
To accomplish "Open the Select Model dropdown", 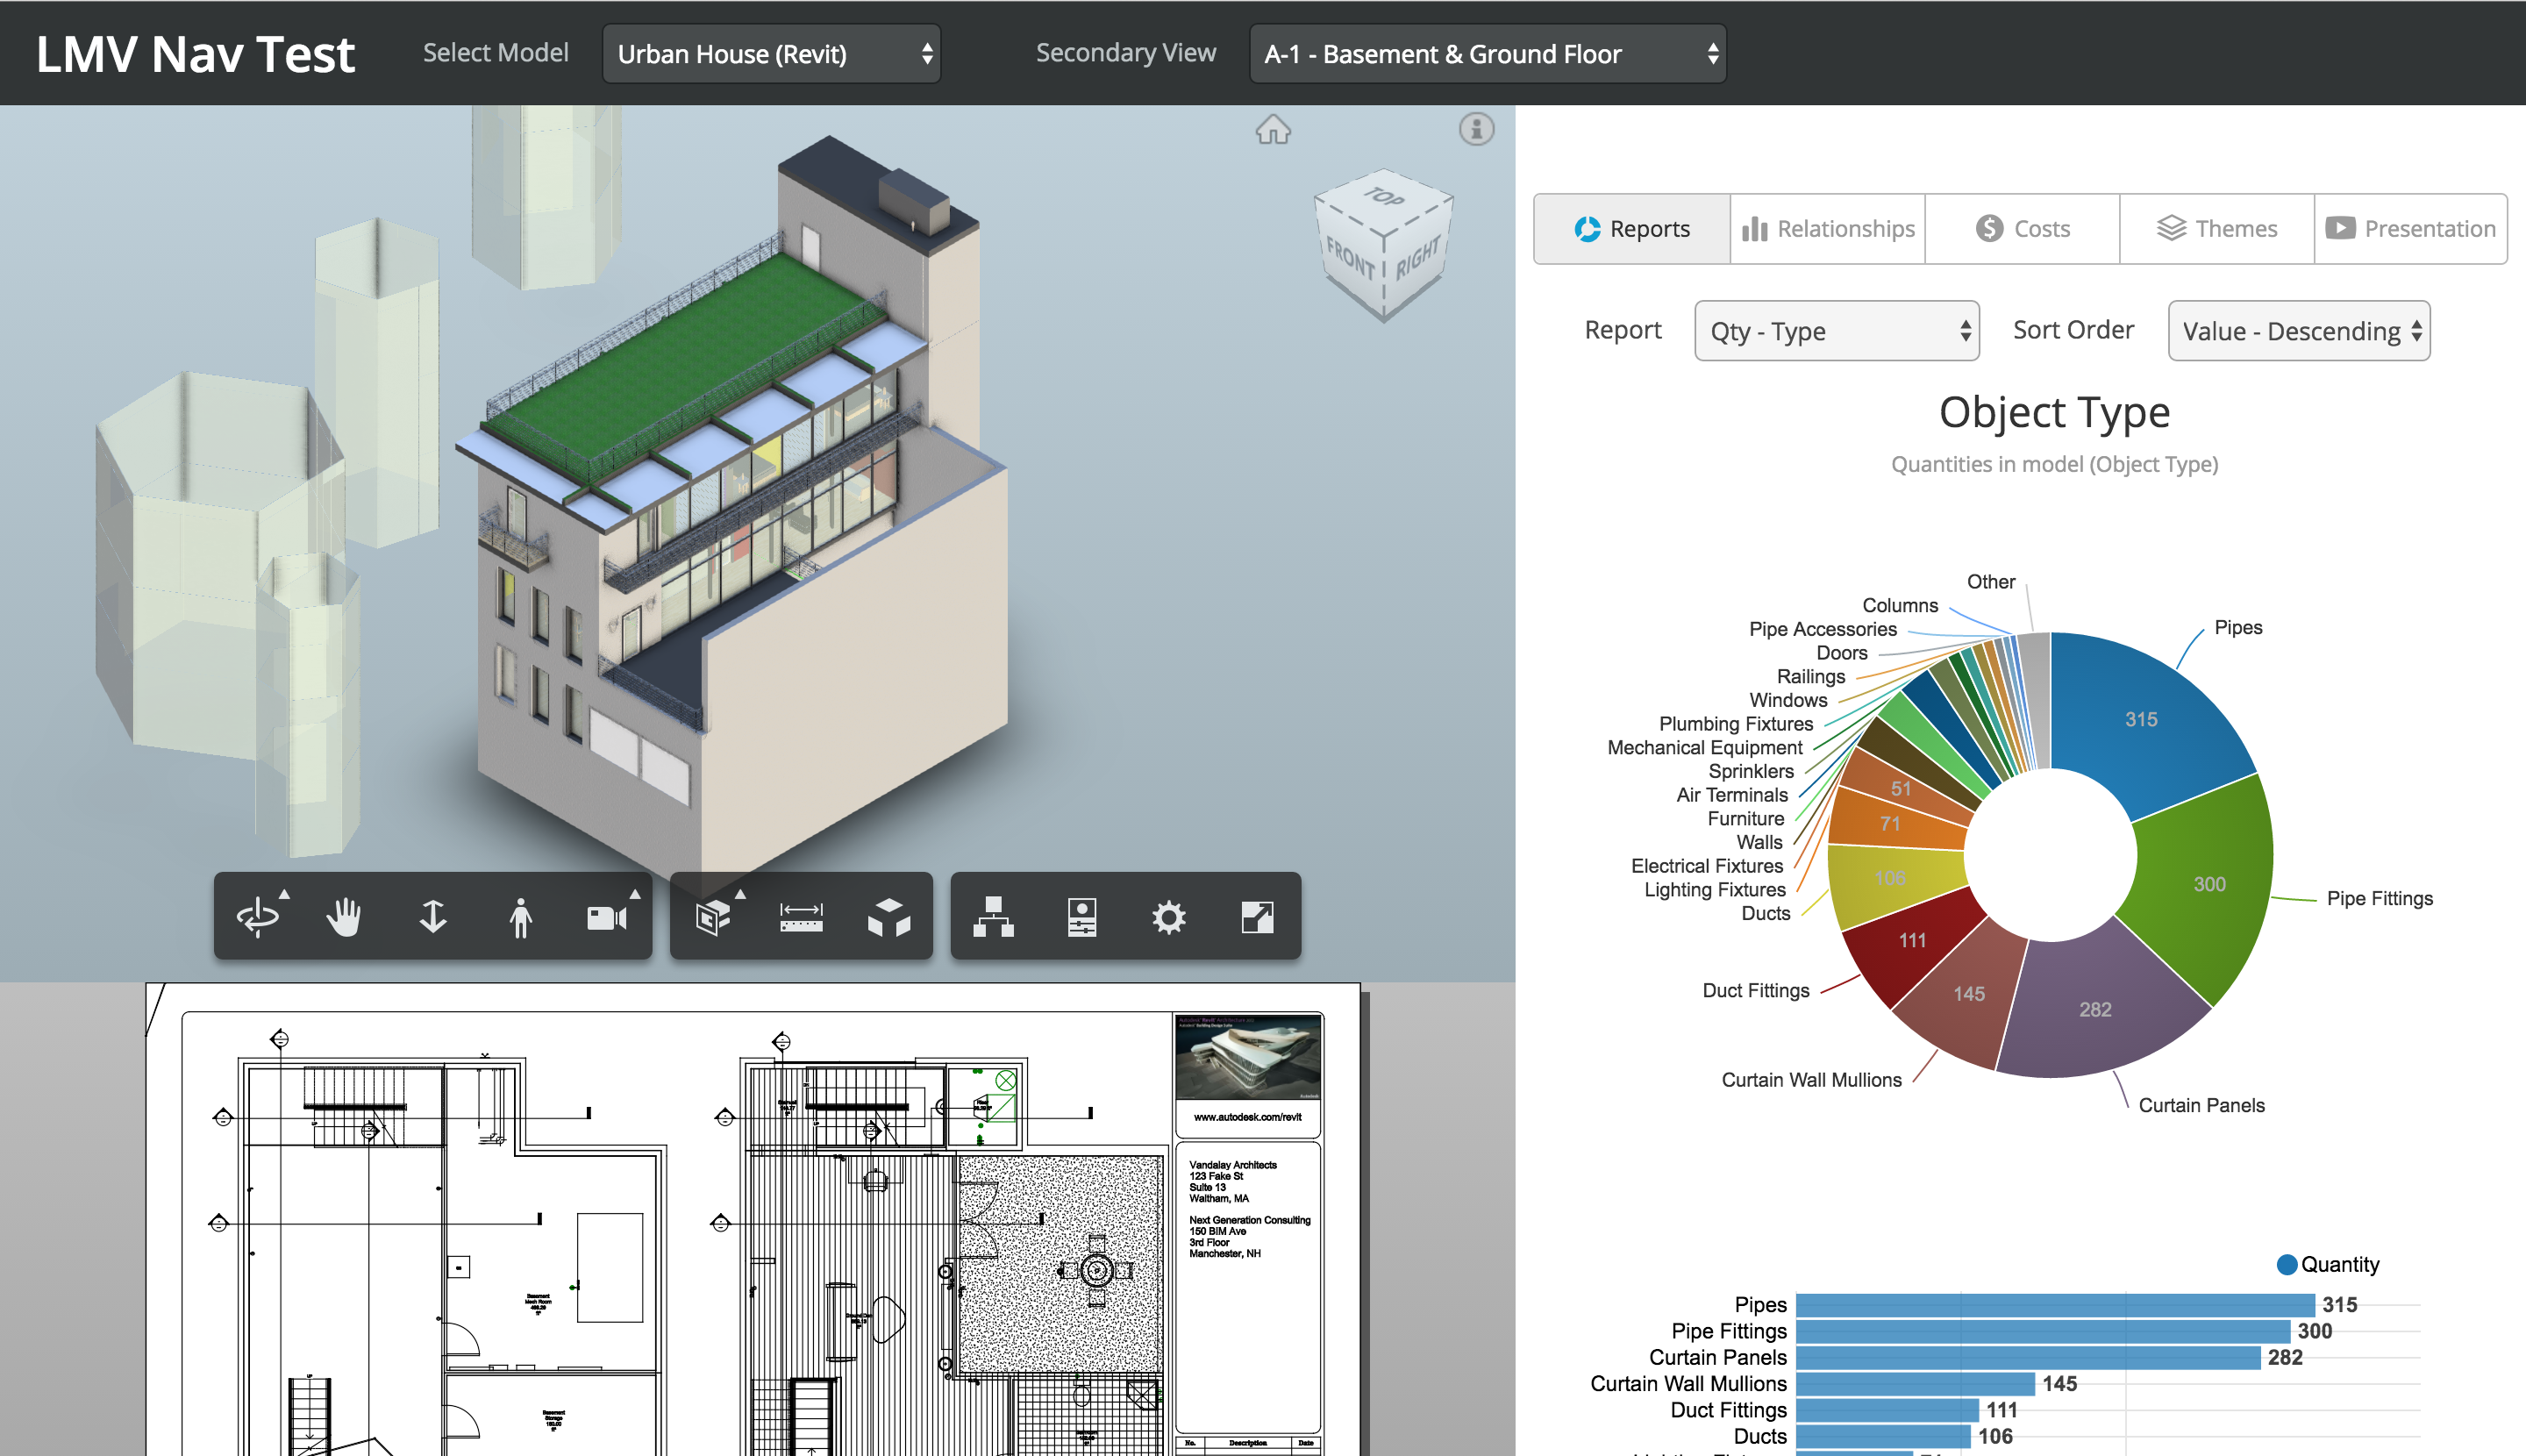I will pos(772,54).
